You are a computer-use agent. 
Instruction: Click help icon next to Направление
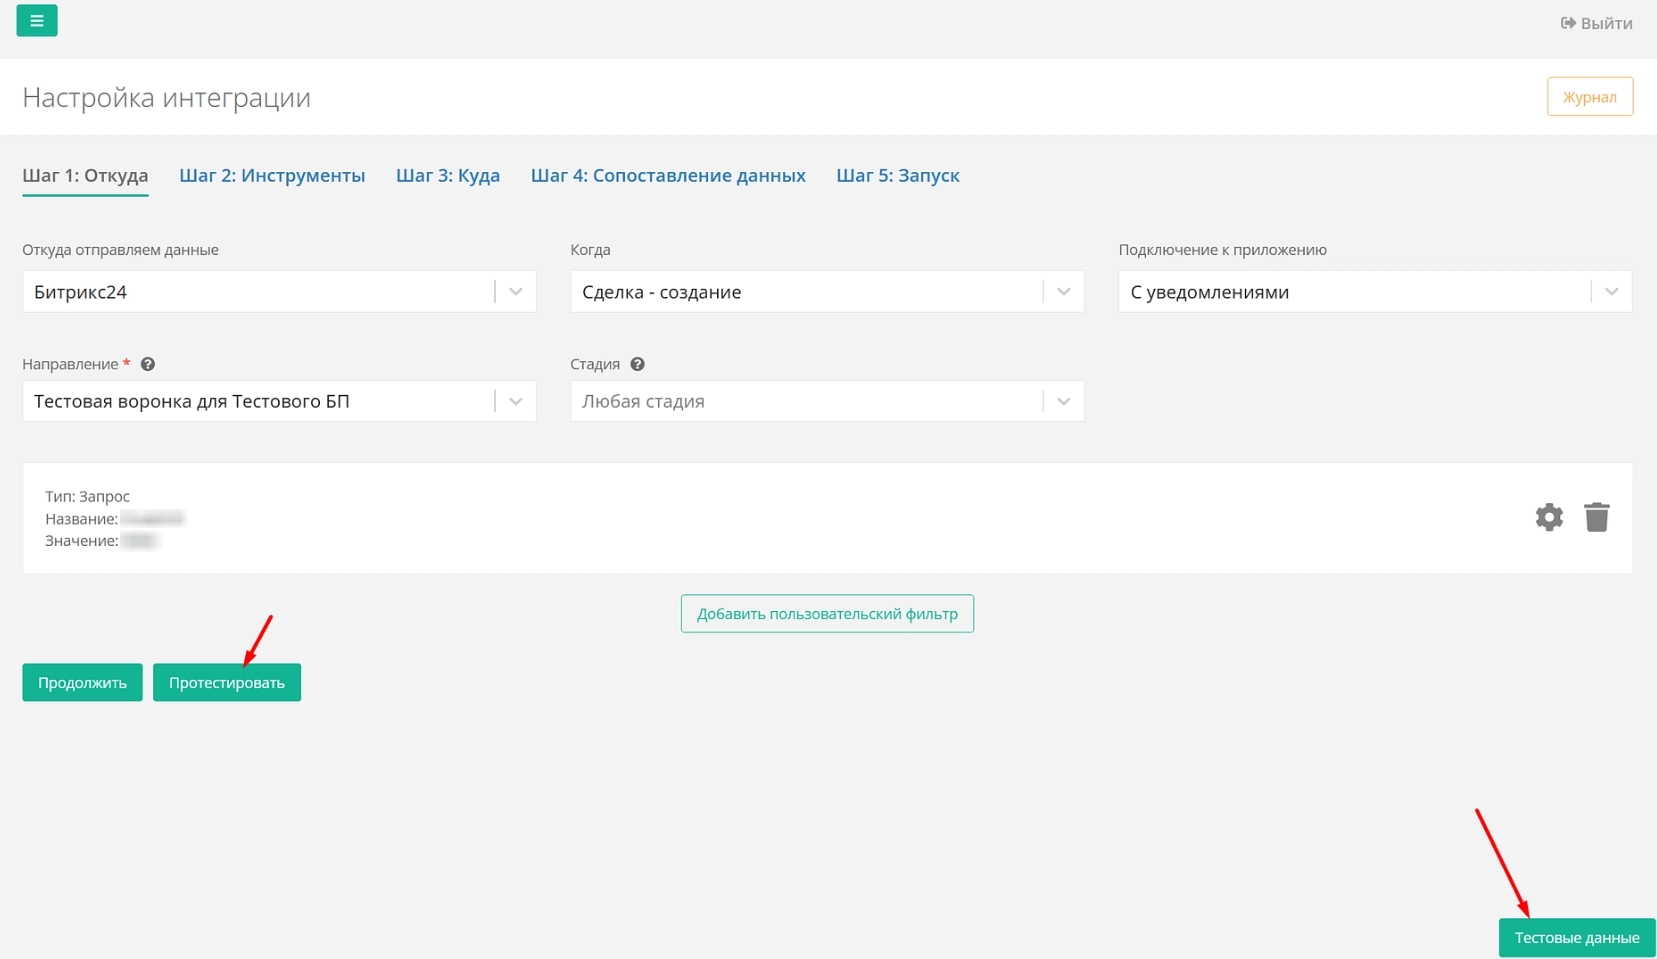click(x=148, y=365)
